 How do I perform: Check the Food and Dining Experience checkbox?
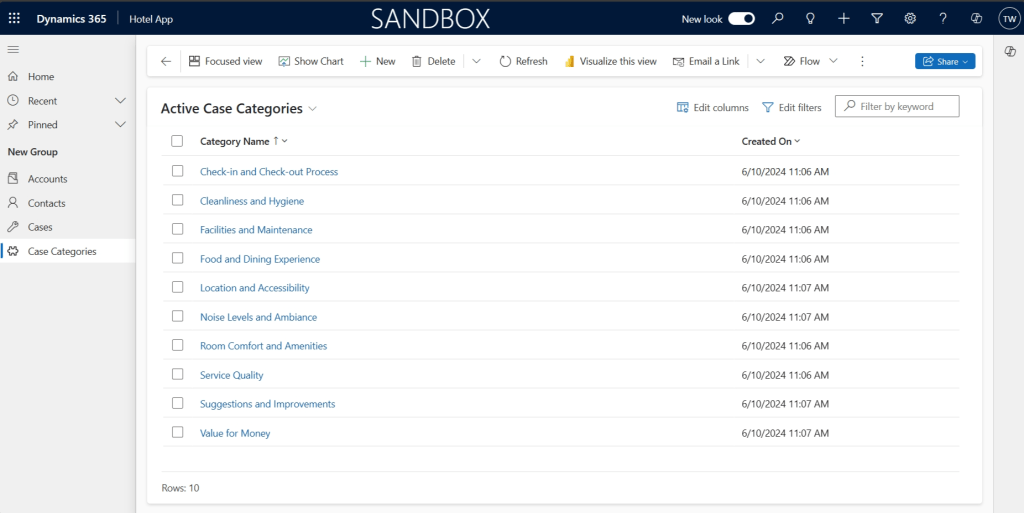pos(178,258)
